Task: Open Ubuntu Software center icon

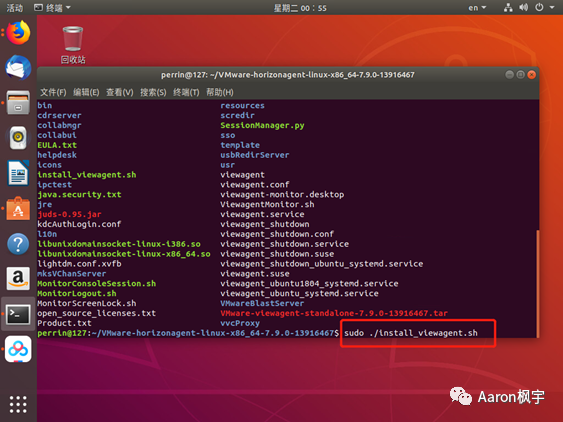Action: coord(18,208)
